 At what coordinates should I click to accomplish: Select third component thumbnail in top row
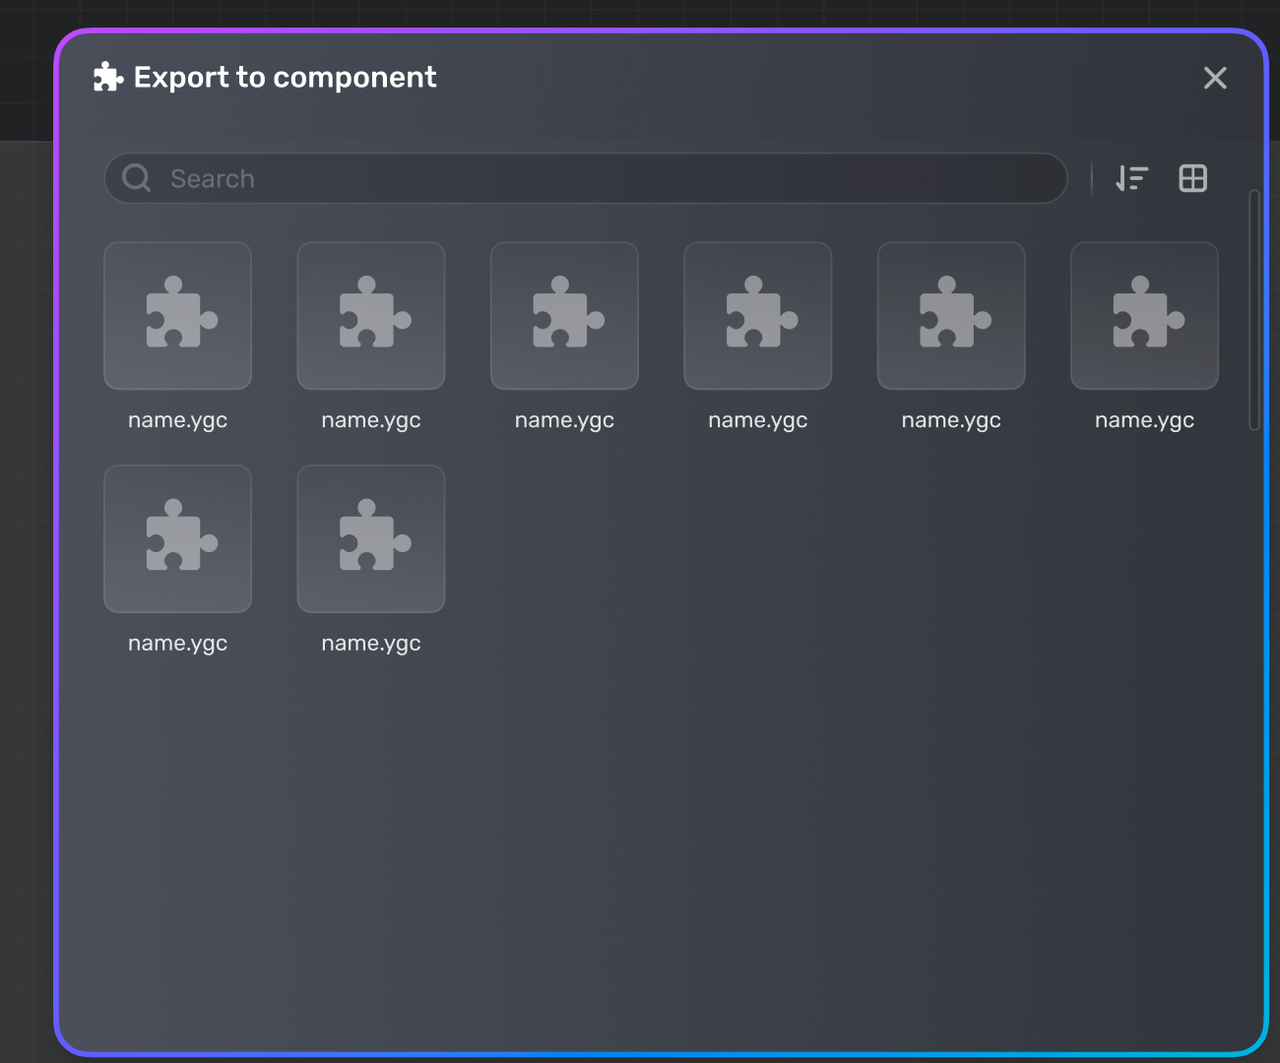pos(564,315)
